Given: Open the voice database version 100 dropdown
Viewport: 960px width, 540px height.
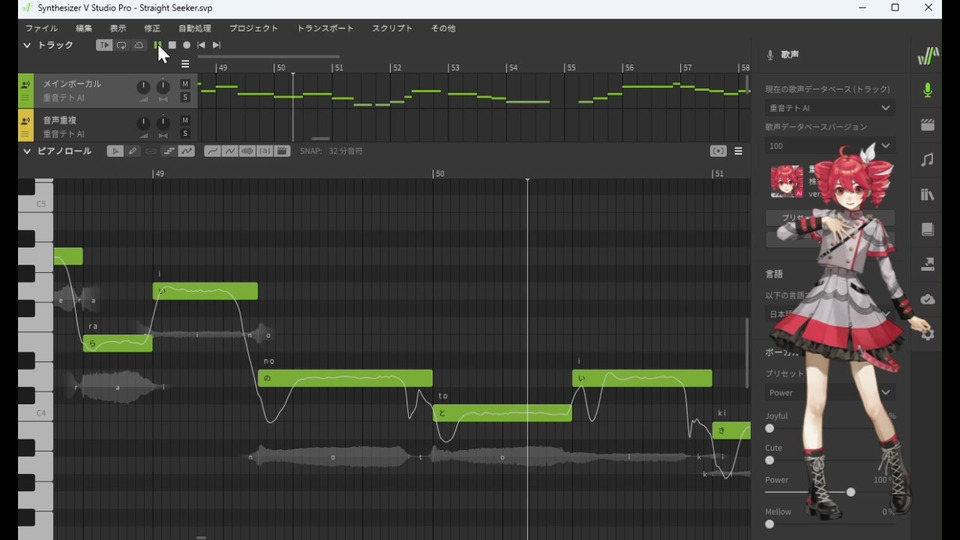Looking at the screenshot, I should pos(829,146).
